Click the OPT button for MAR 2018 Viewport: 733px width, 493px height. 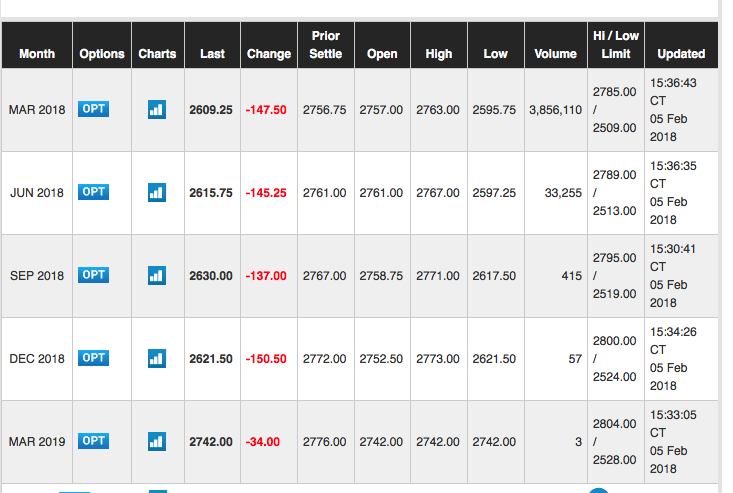(93, 109)
